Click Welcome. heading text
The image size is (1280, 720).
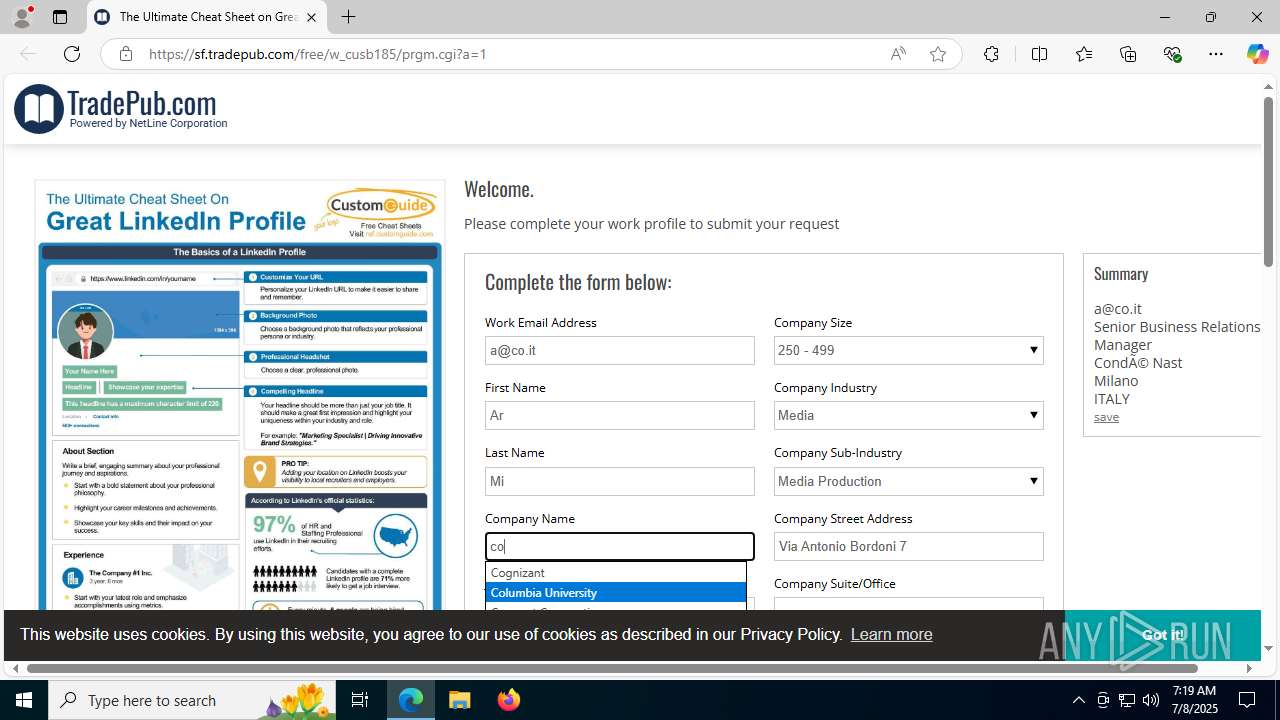pyautogui.click(x=499, y=189)
